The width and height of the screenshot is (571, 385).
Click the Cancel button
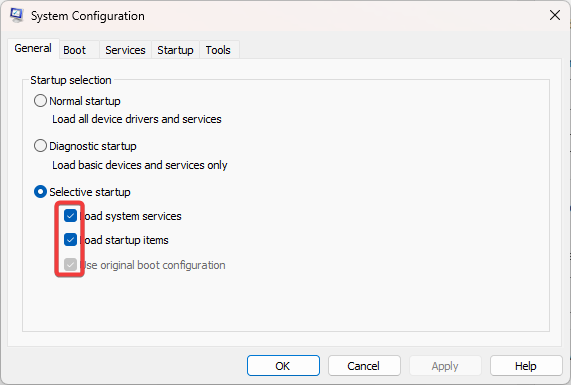click(364, 366)
